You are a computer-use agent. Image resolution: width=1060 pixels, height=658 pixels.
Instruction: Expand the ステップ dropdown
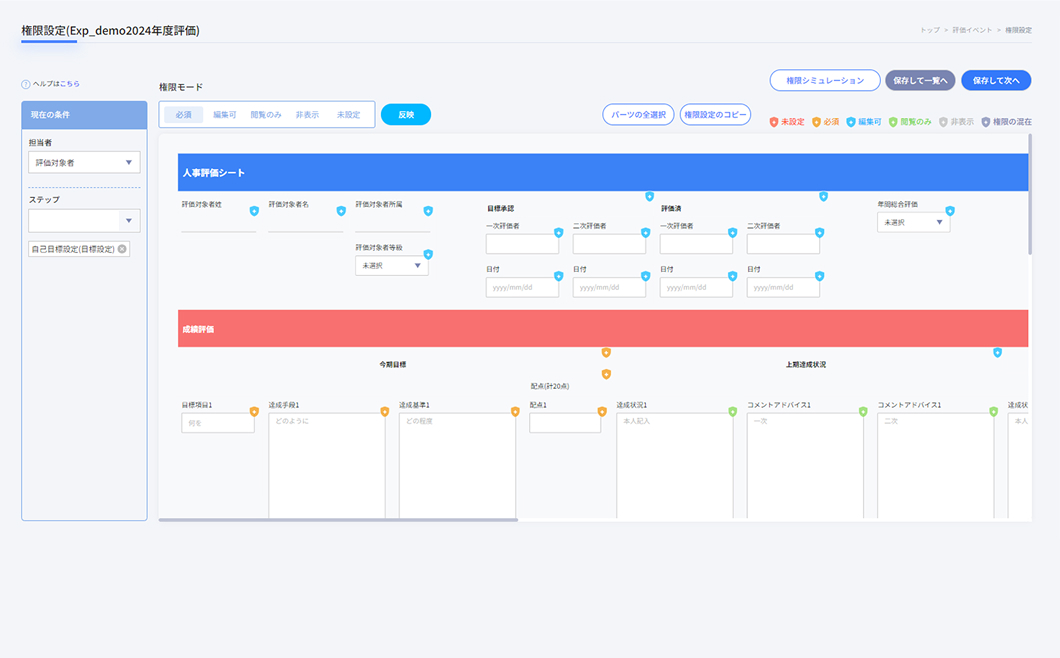pyautogui.click(x=129, y=221)
